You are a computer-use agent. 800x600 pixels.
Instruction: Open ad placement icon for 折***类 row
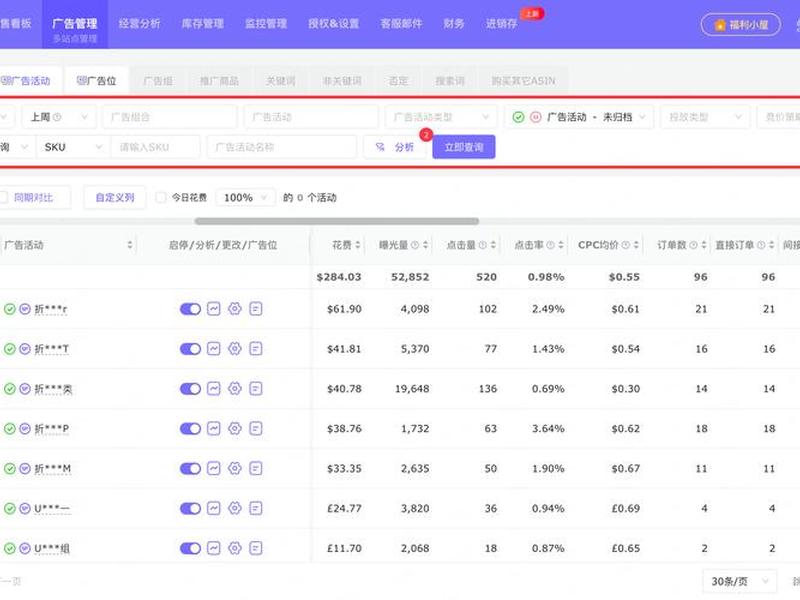tap(256, 389)
